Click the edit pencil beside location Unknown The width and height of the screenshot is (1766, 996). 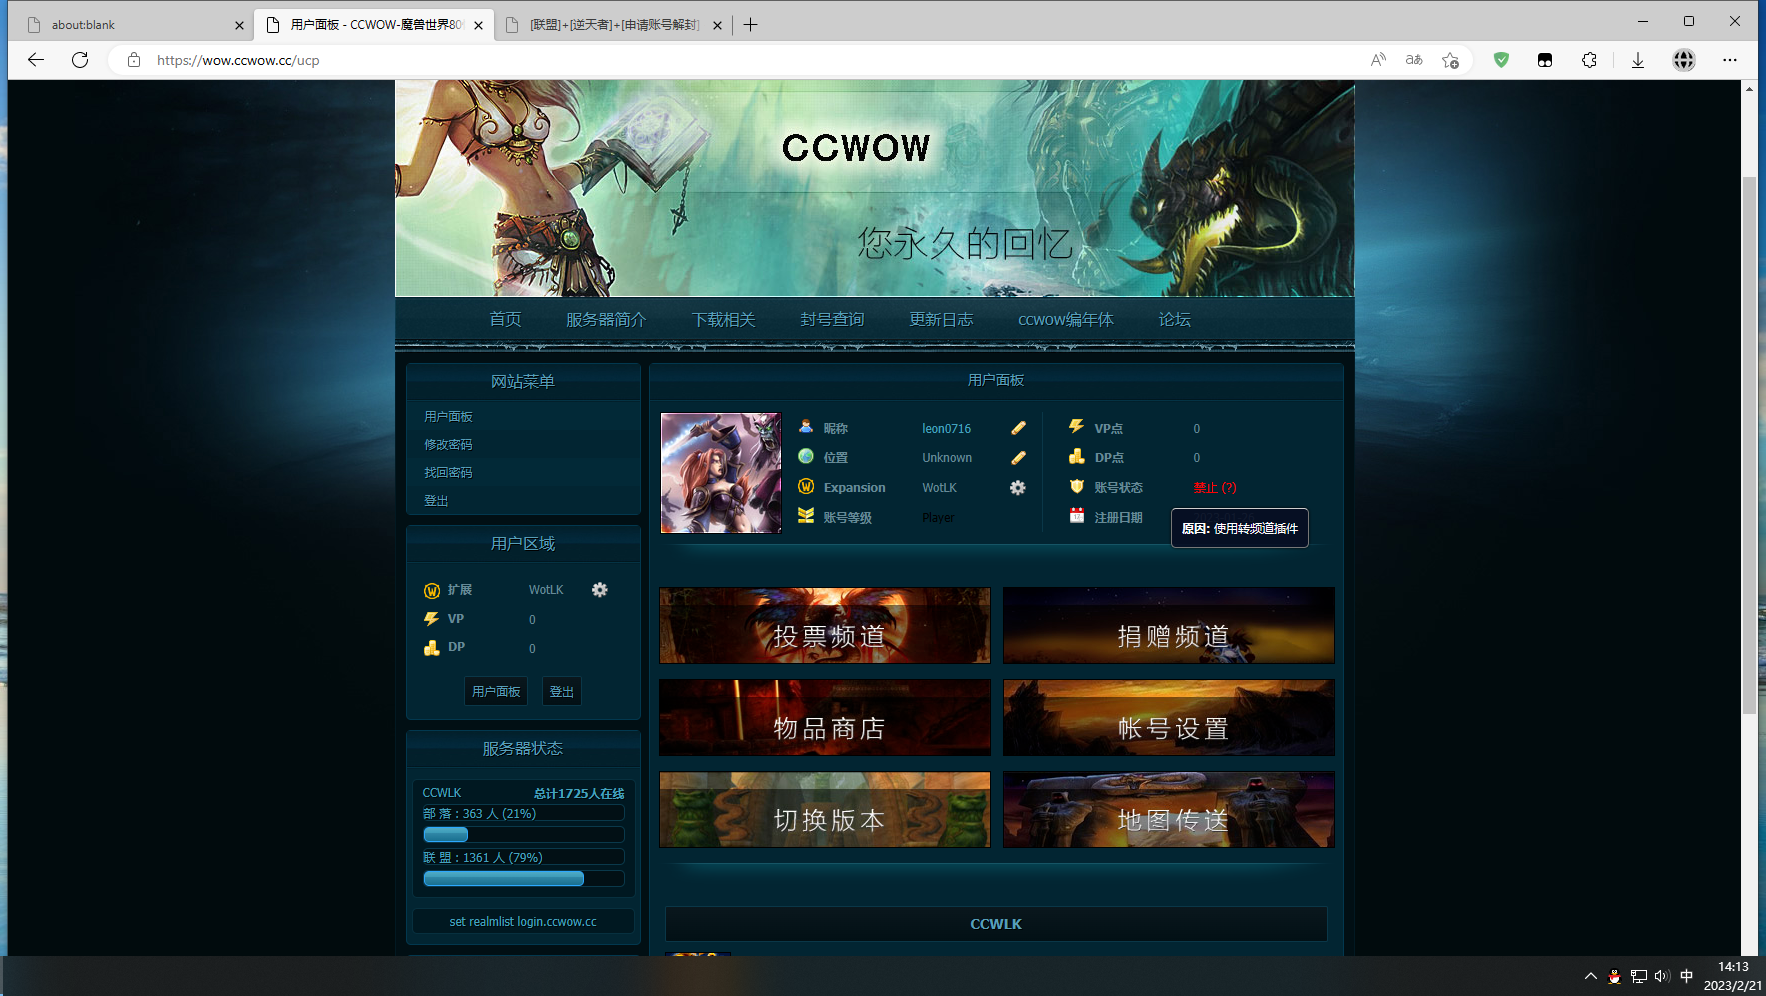coord(1018,458)
